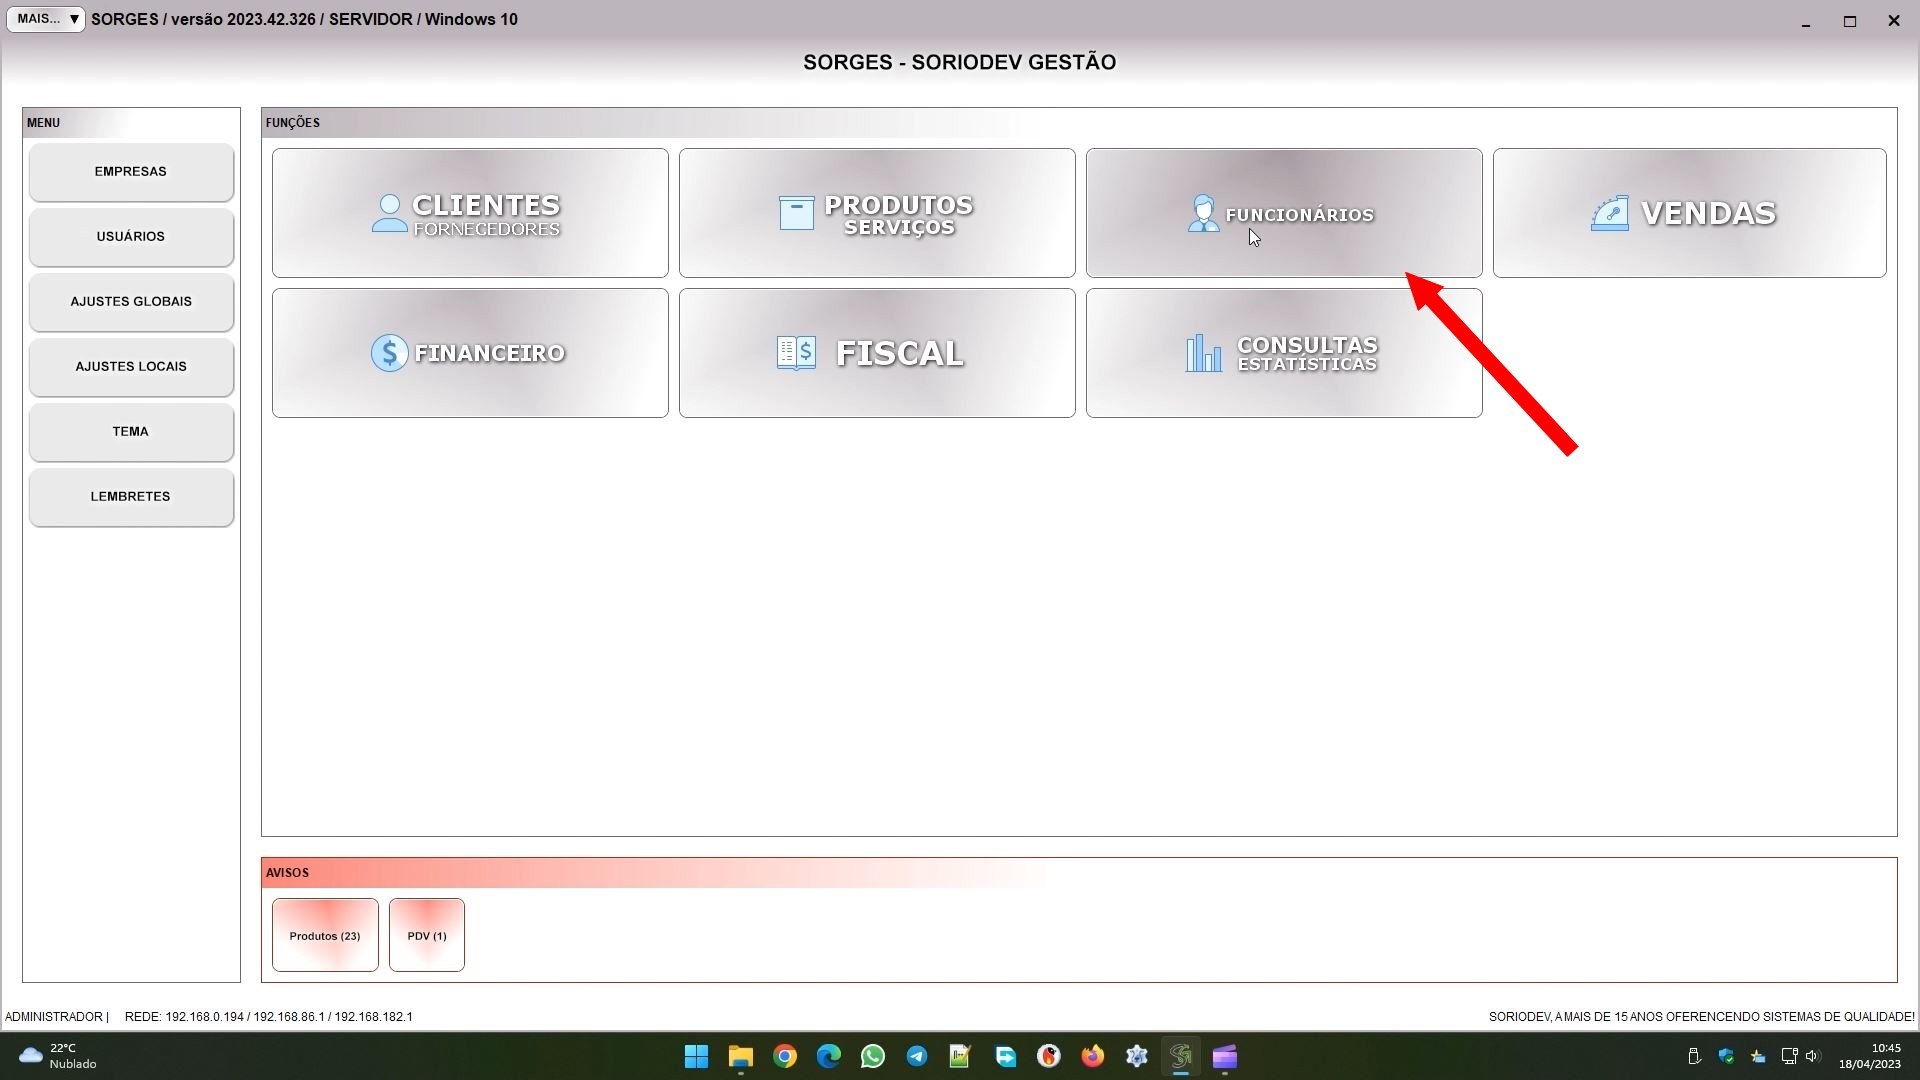Open WhatsApp from the taskbar
Screen dimensions: 1920x1080
point(872,1056)
